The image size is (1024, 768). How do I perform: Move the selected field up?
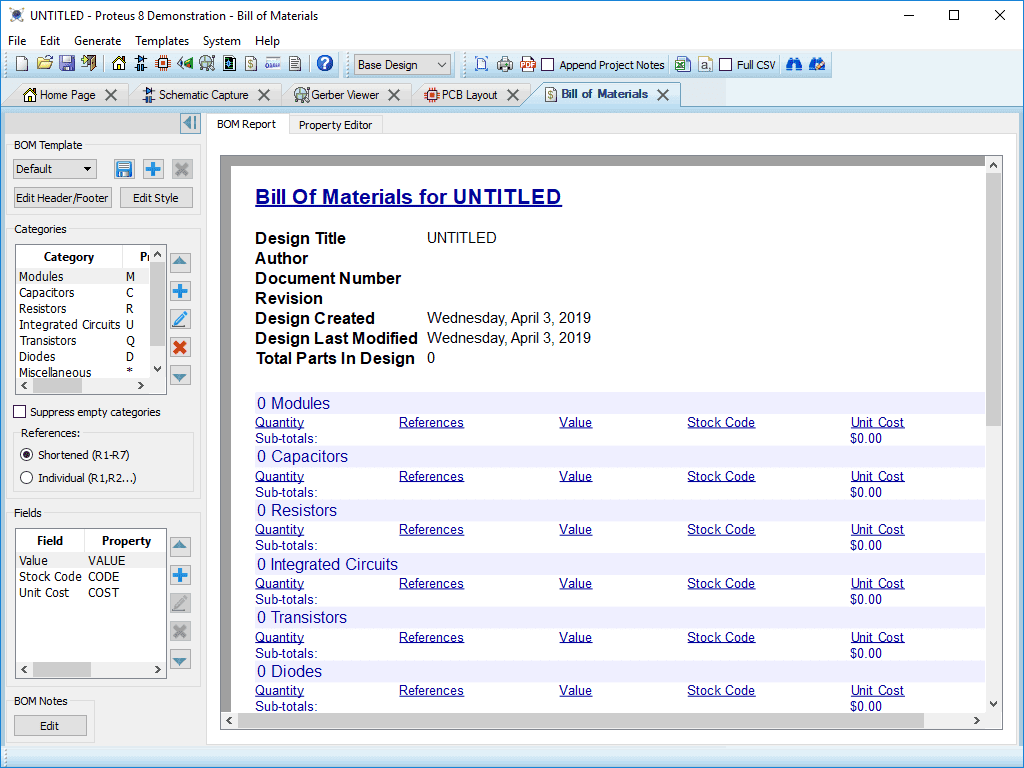180,547
